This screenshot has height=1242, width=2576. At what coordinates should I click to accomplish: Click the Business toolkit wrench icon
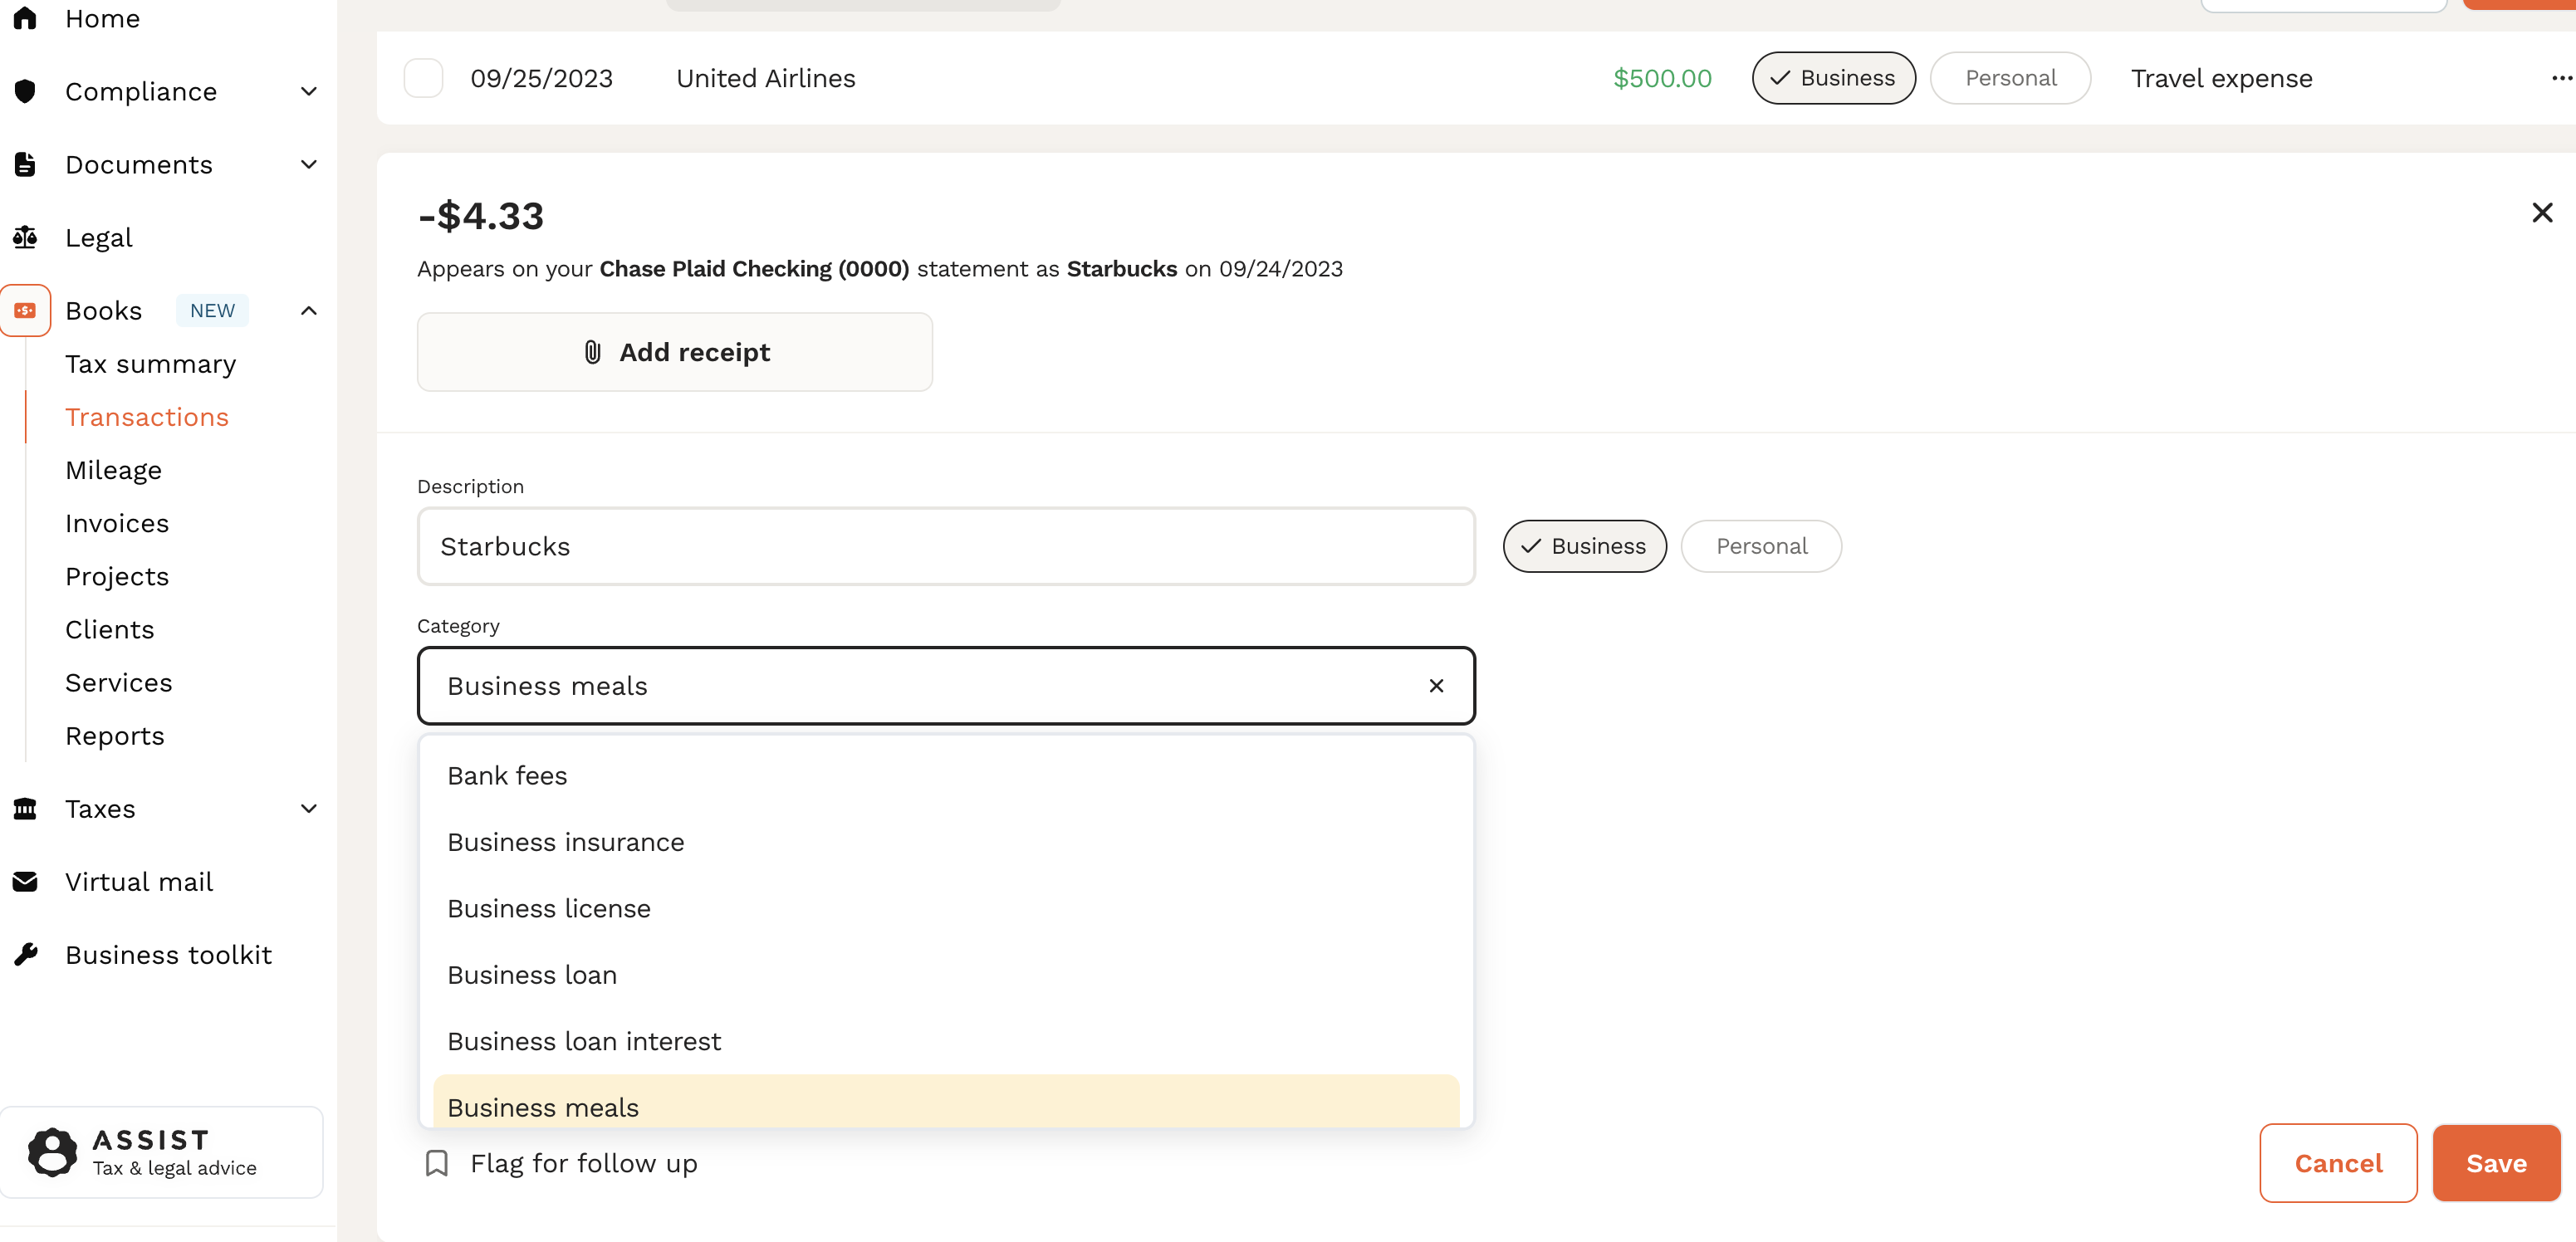click(x=26, y=954)
